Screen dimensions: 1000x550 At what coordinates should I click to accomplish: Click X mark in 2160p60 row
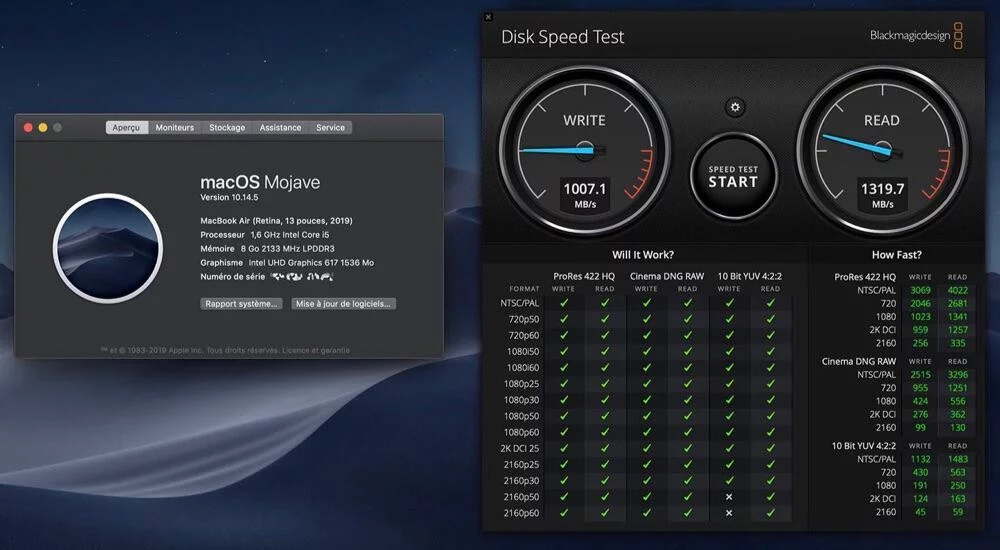pos(729,512)
